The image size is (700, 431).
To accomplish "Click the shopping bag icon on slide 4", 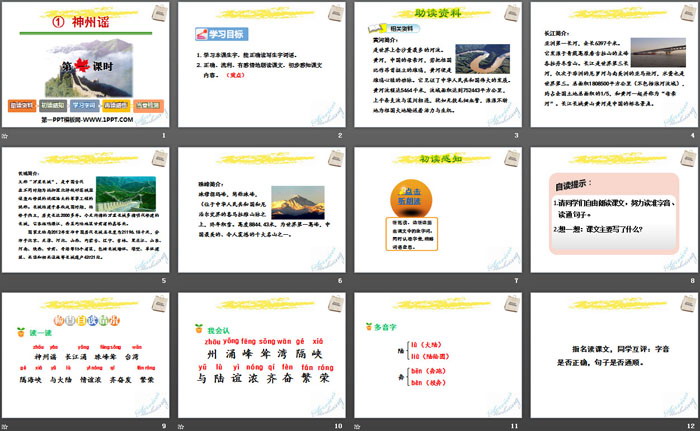I will (x=688, y=13).
